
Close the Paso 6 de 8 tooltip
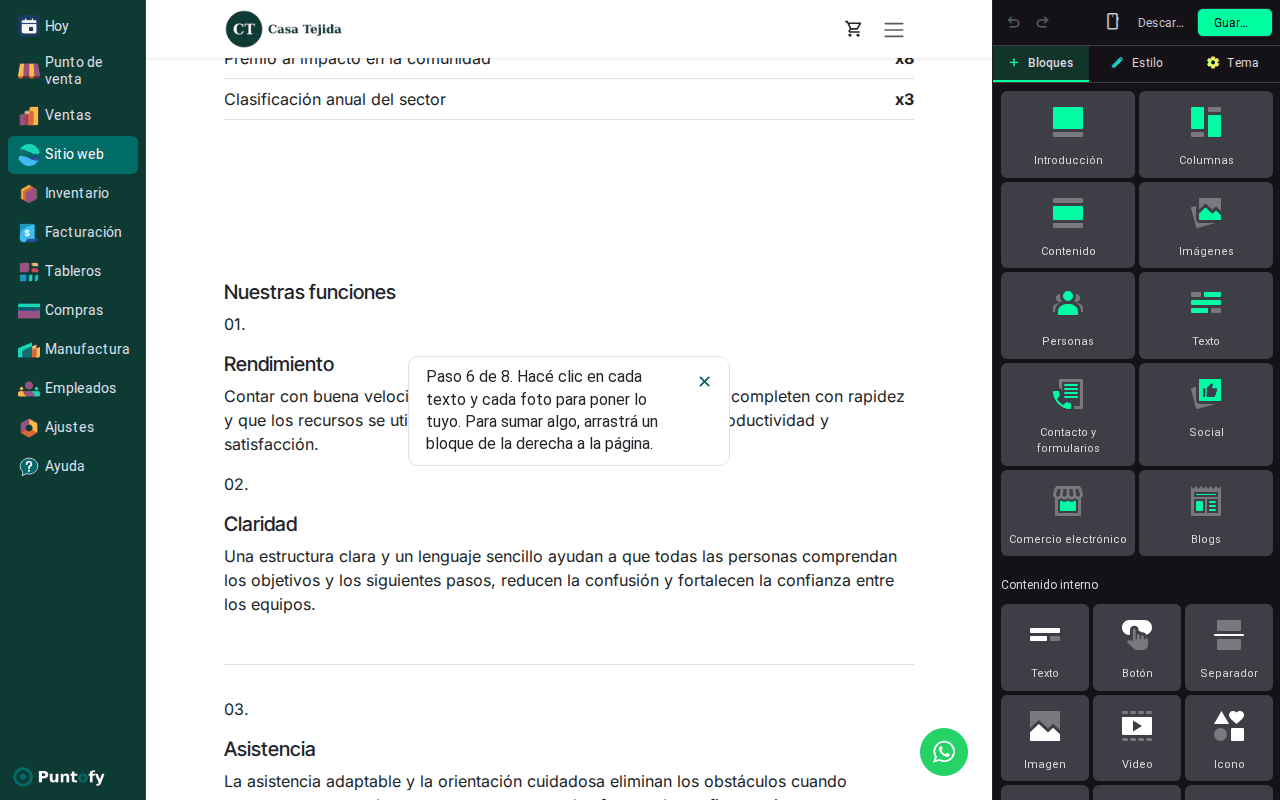[x=704, y=381]
